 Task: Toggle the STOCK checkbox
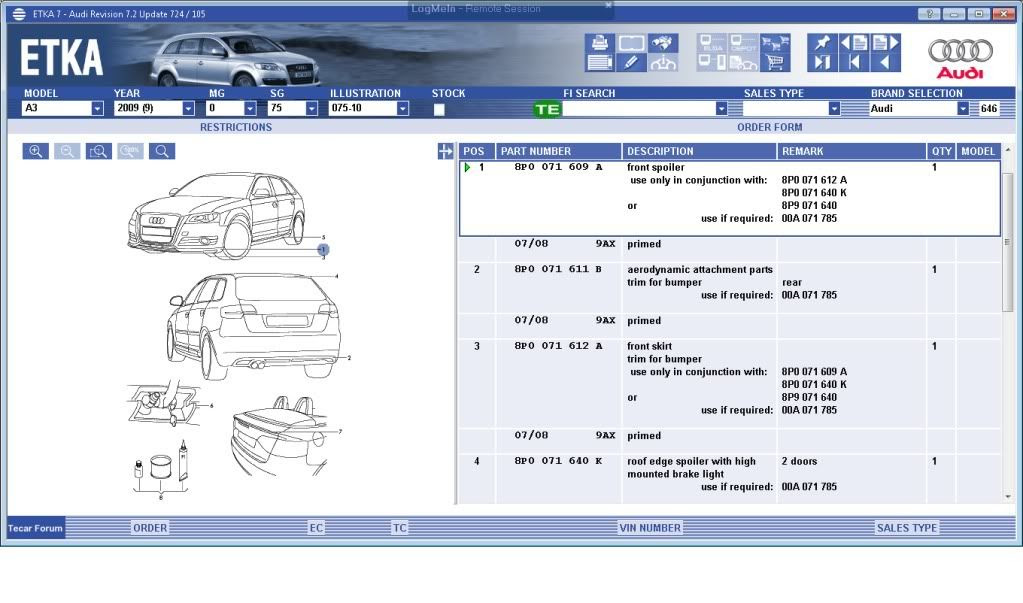click(x=439, y=109)
